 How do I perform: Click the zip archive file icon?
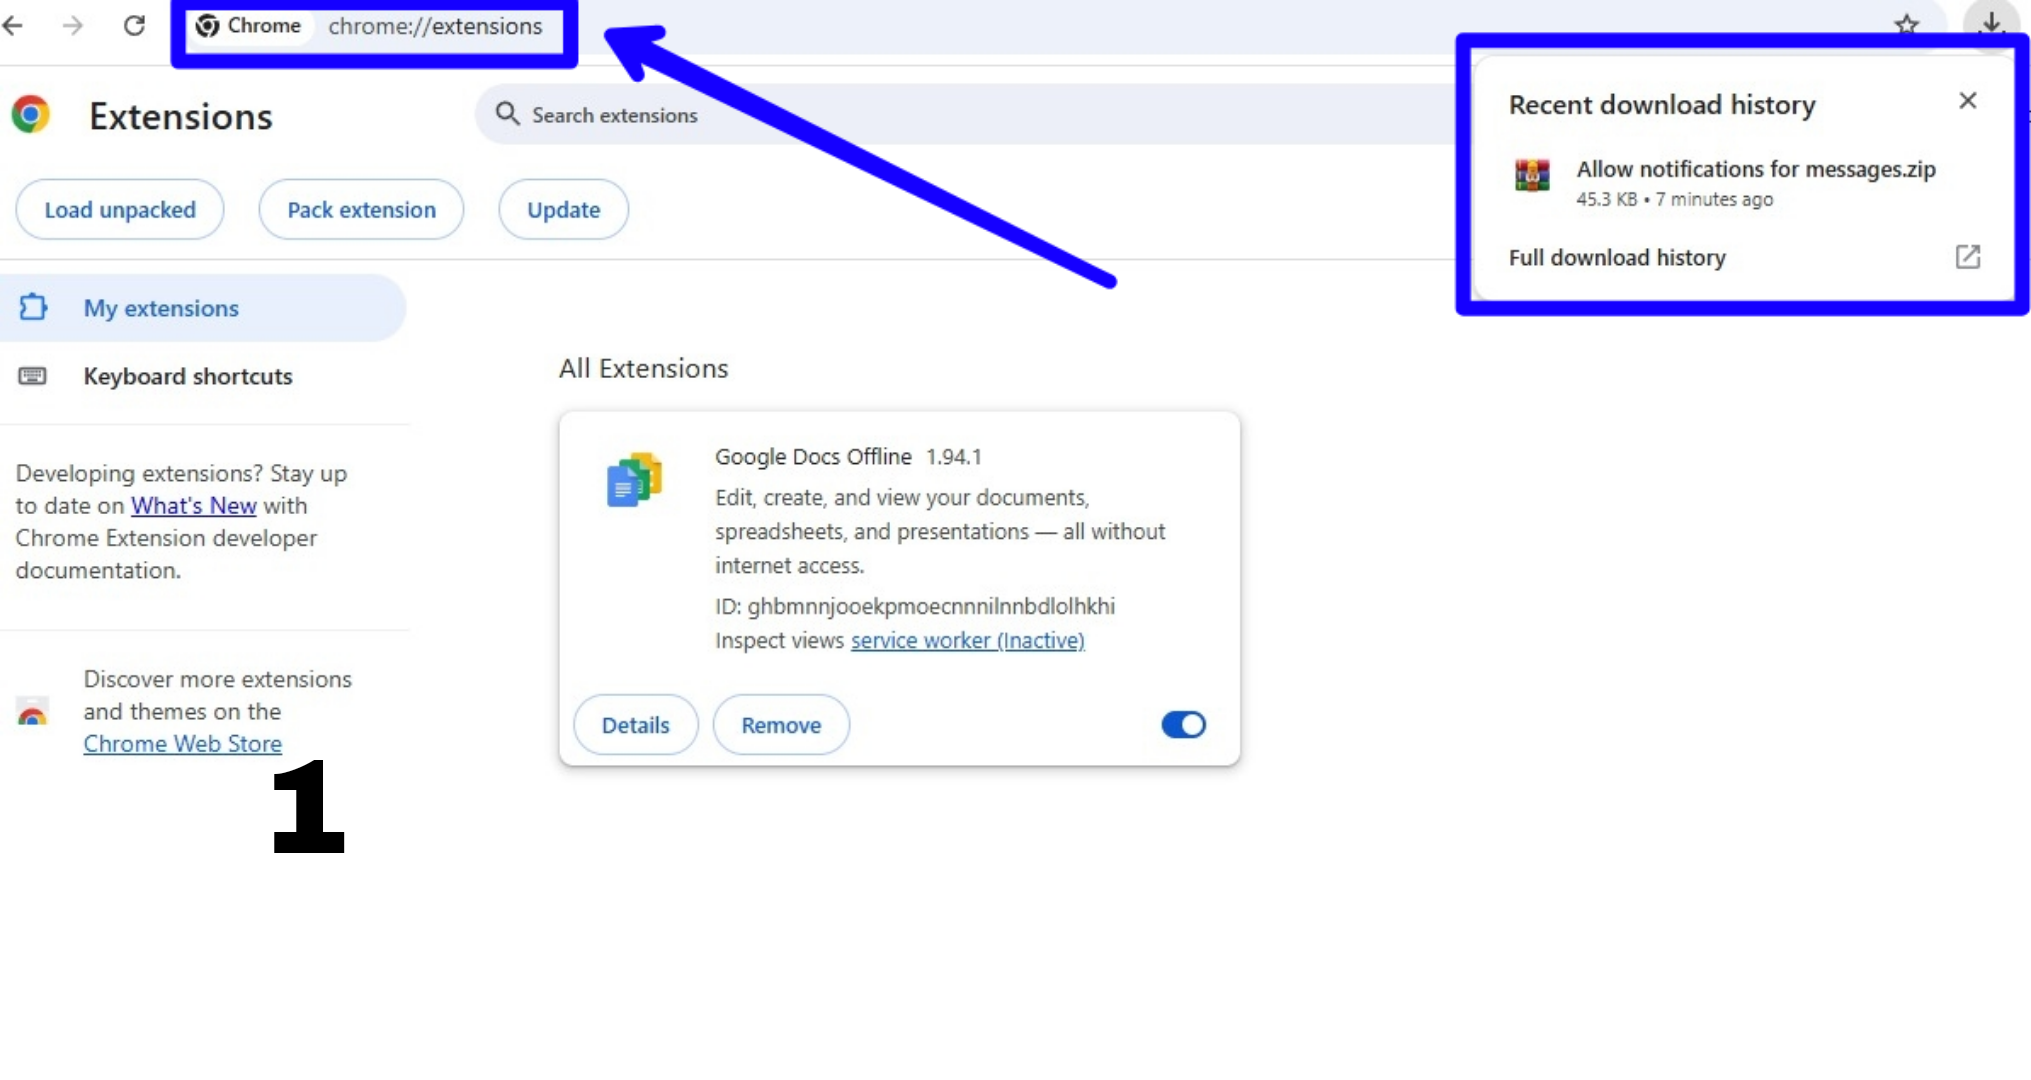click(x=1531, y=176)
